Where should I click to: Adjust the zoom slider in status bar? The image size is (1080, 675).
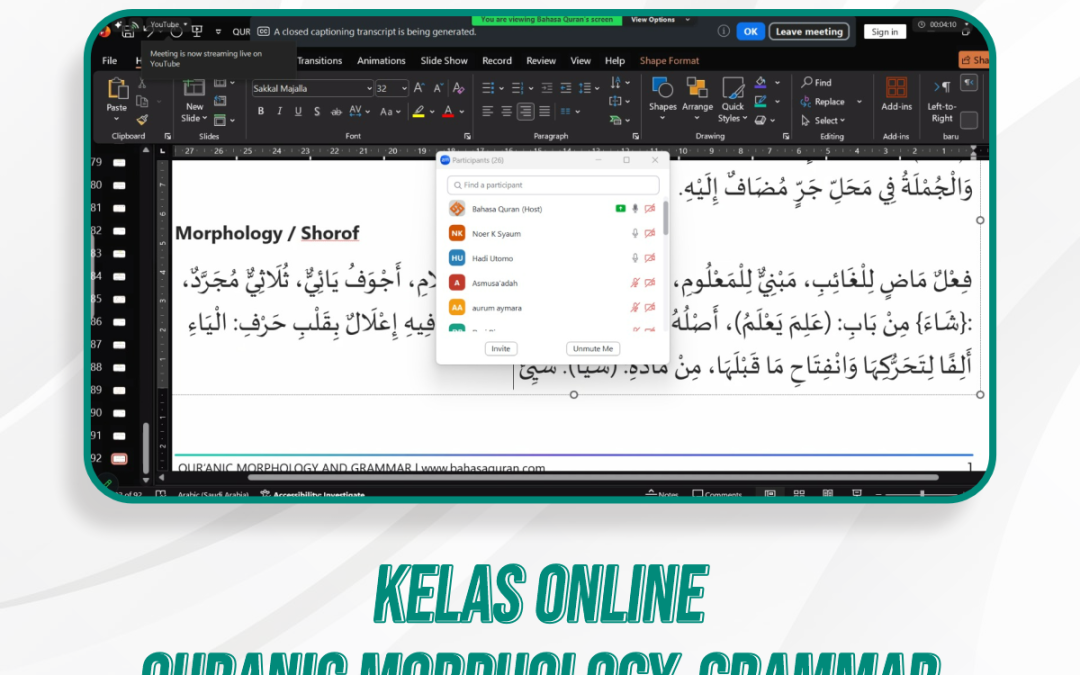pos(922,494)
